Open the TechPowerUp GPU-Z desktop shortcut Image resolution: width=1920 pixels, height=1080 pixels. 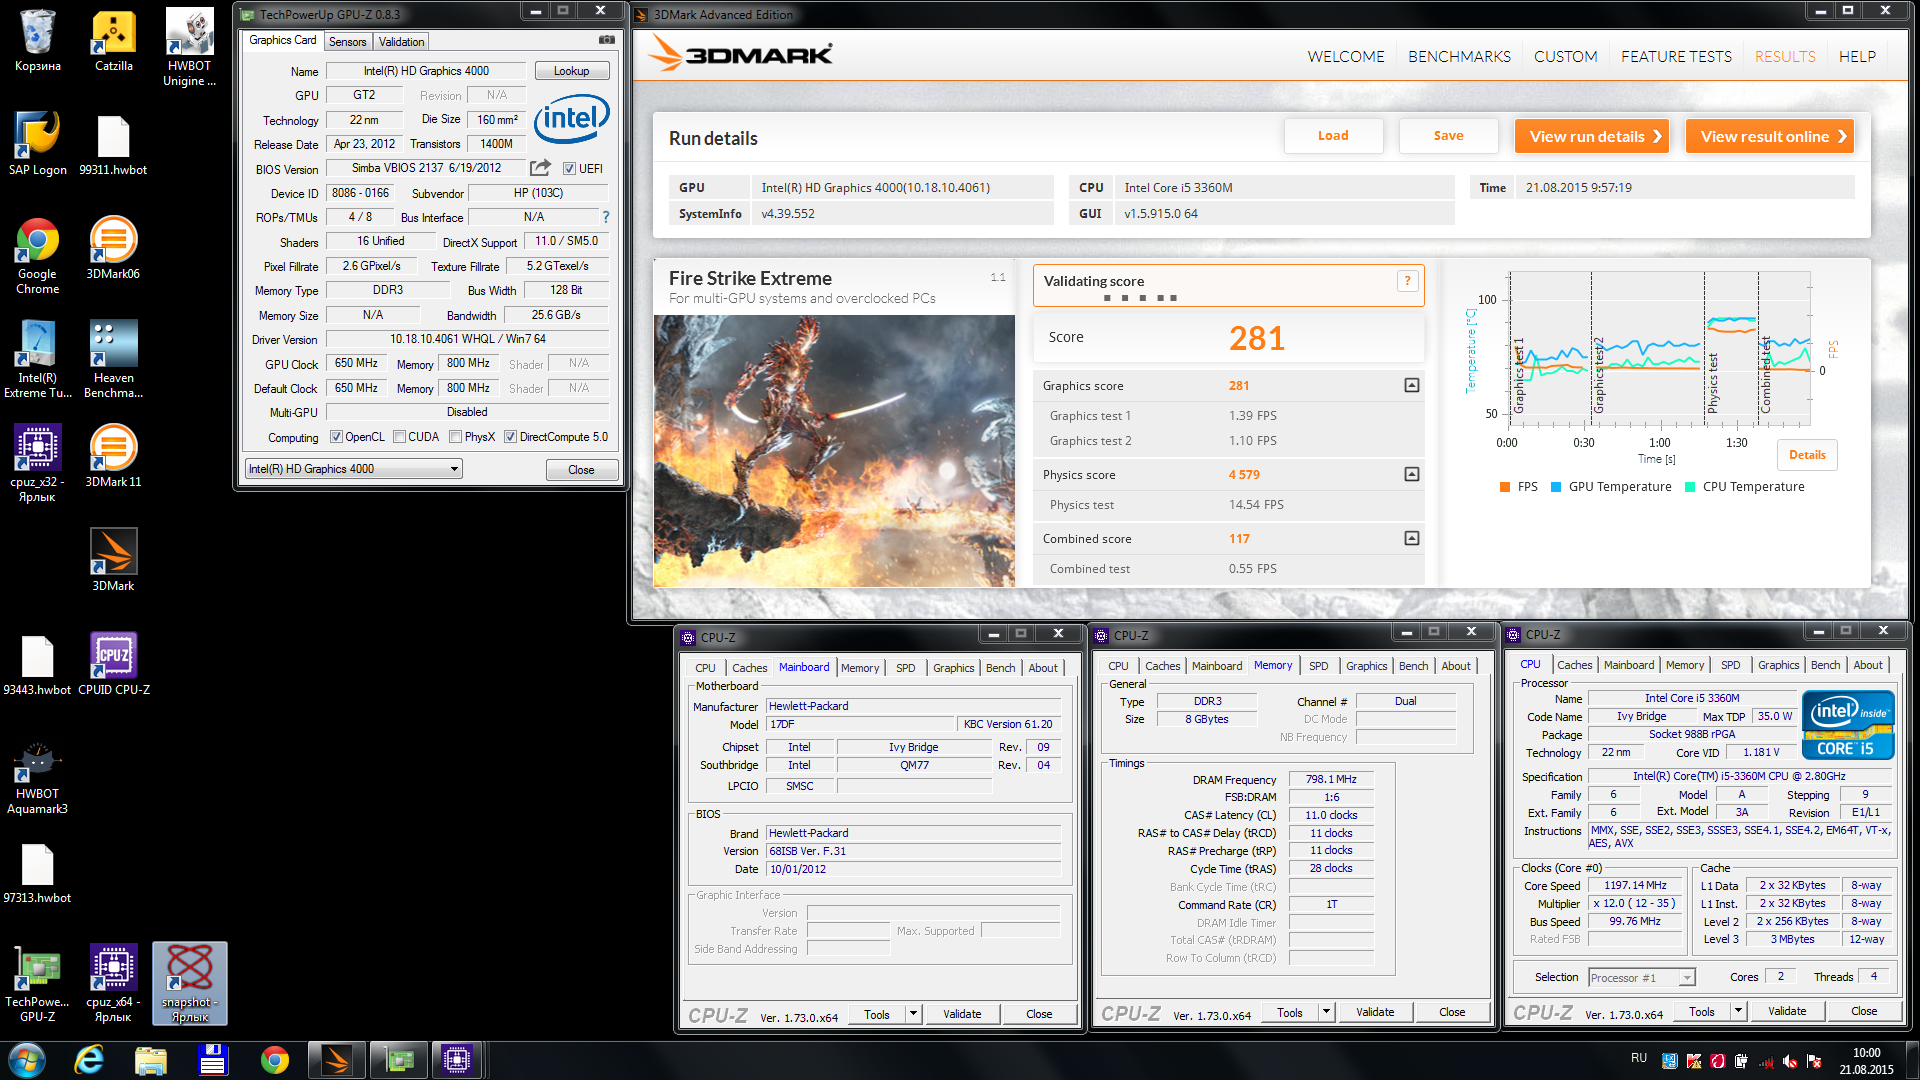(37, 983)
